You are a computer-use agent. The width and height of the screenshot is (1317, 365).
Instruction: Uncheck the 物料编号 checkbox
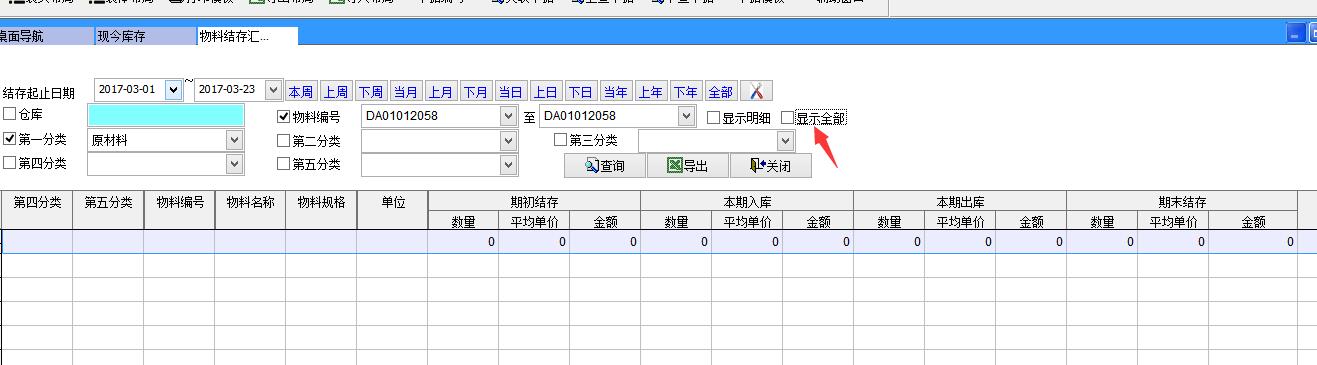[284, 116]
